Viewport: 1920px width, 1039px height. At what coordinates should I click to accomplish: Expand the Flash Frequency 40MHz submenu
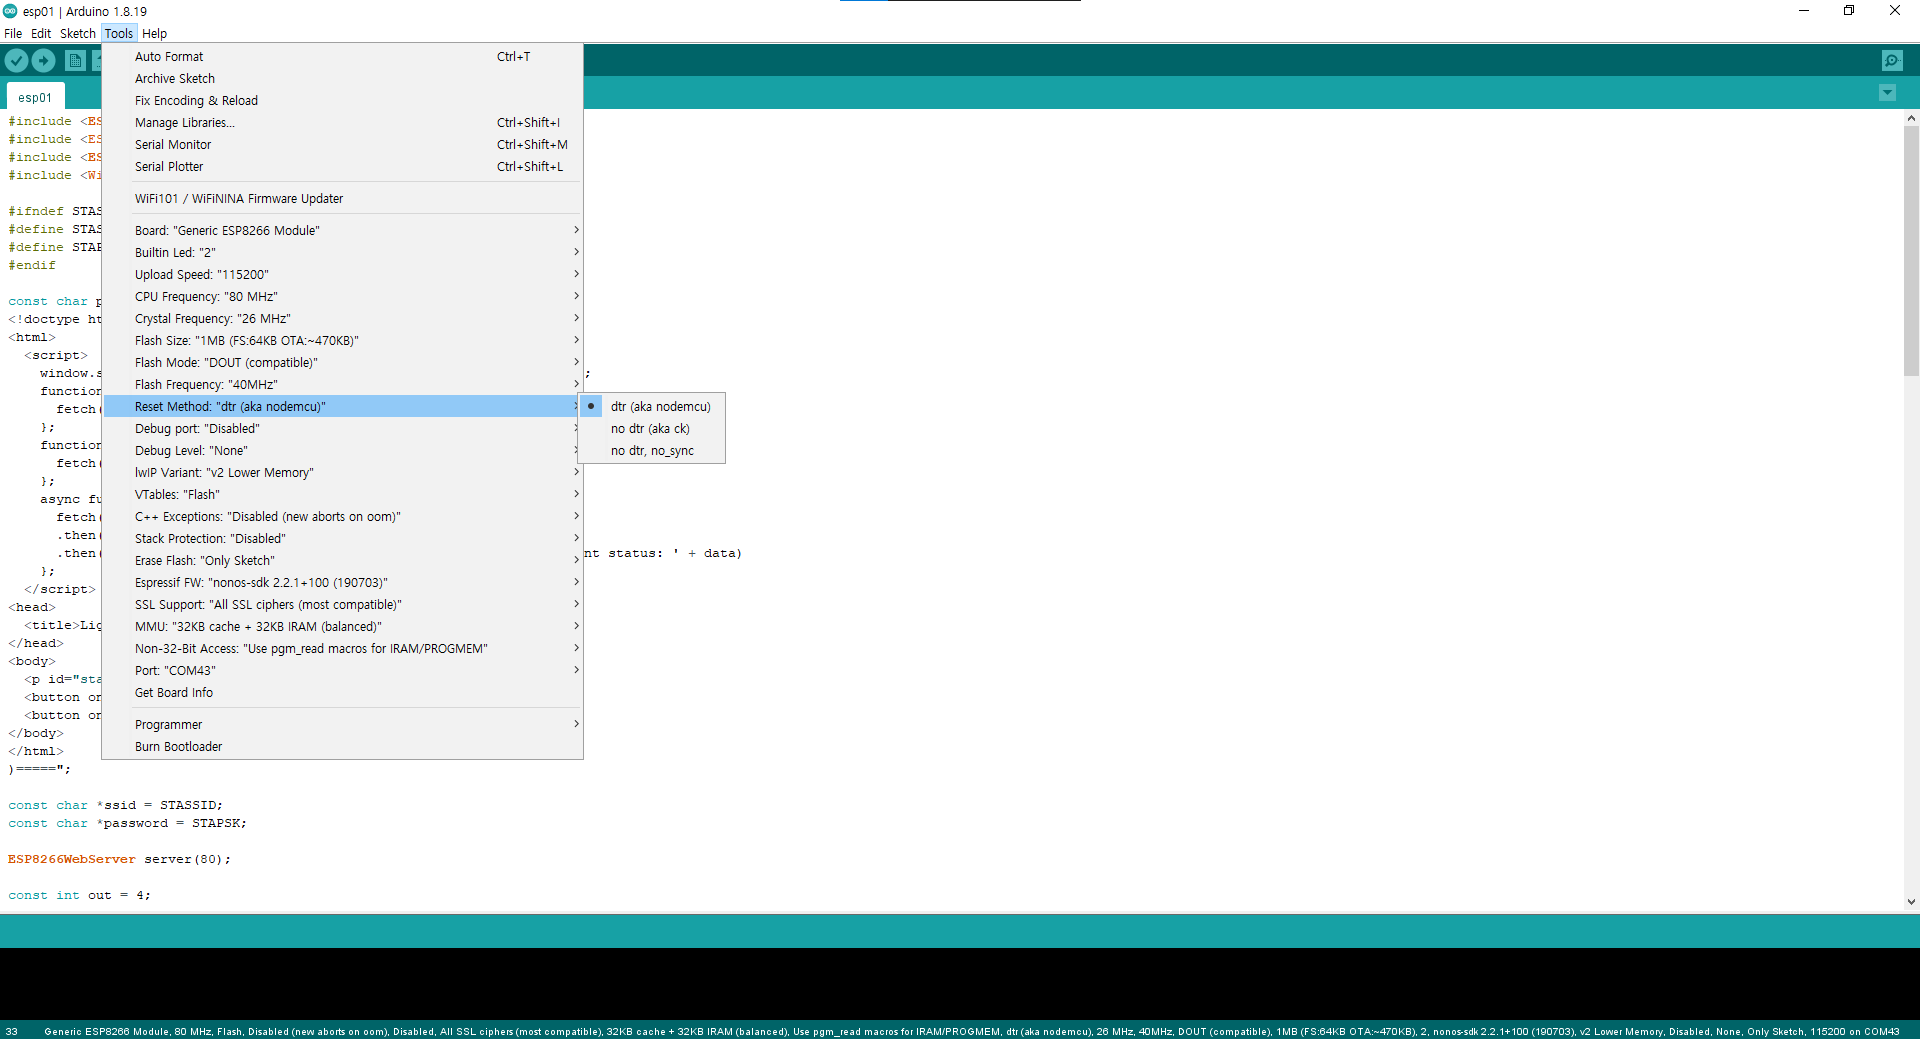(342, 385)
